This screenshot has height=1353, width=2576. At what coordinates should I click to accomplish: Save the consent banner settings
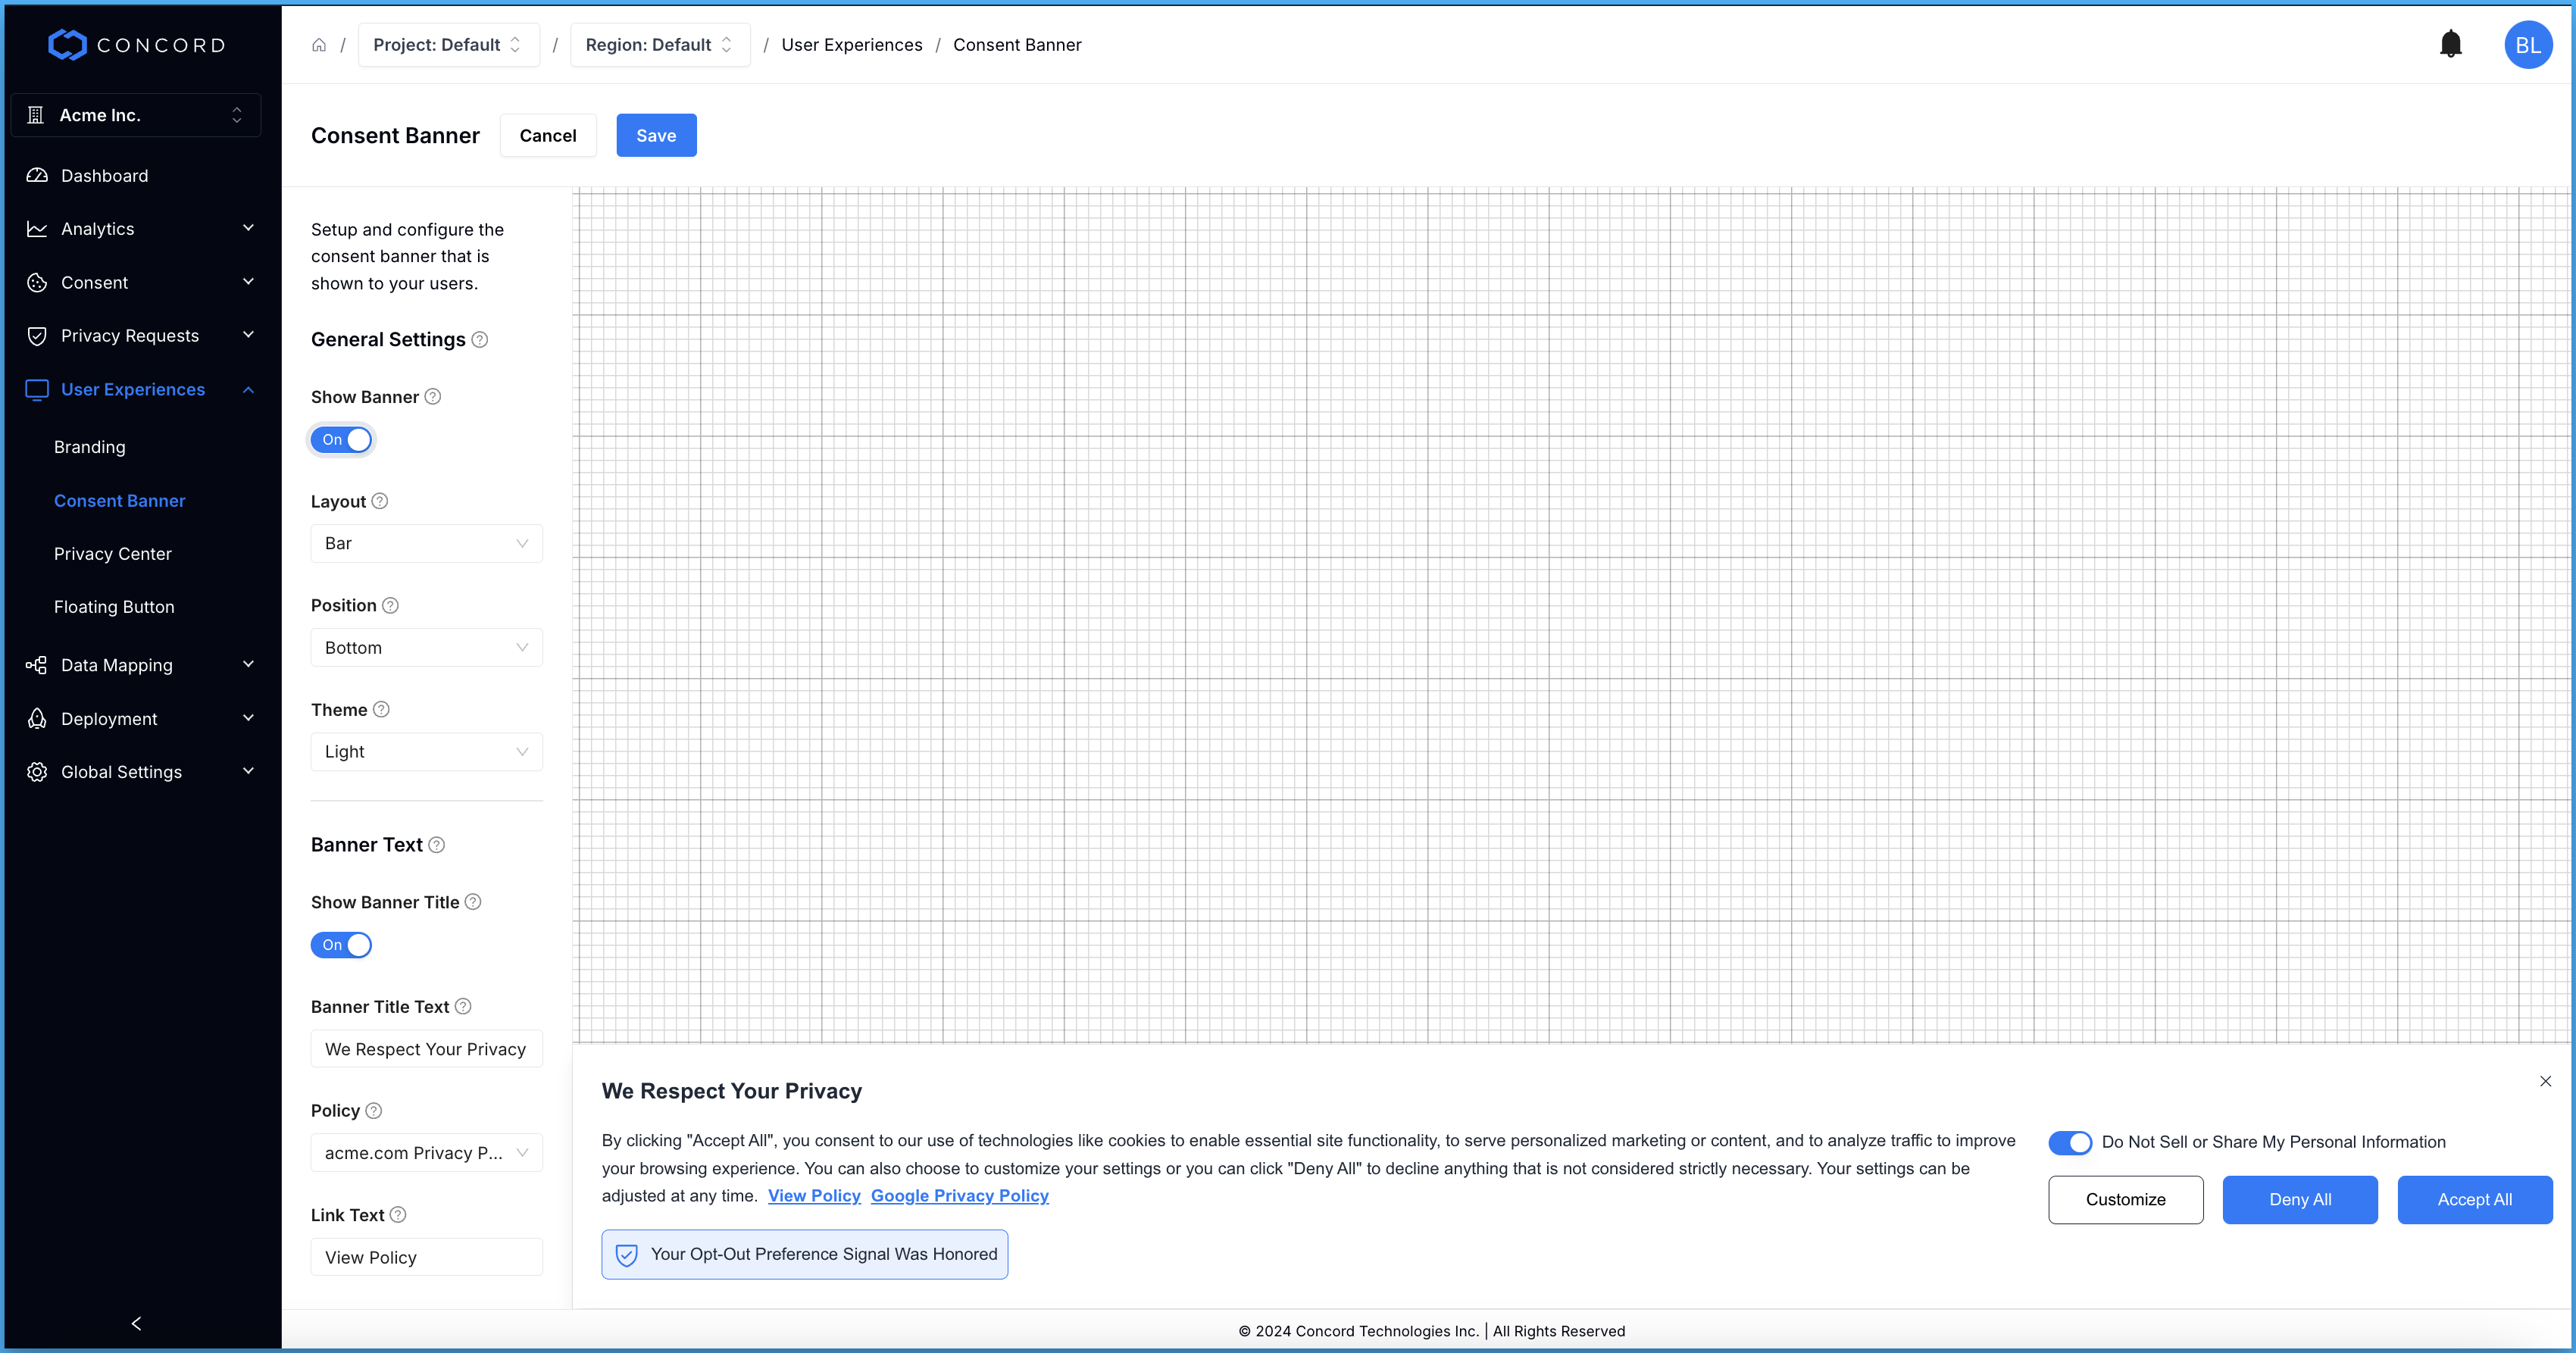pos(656,135)
